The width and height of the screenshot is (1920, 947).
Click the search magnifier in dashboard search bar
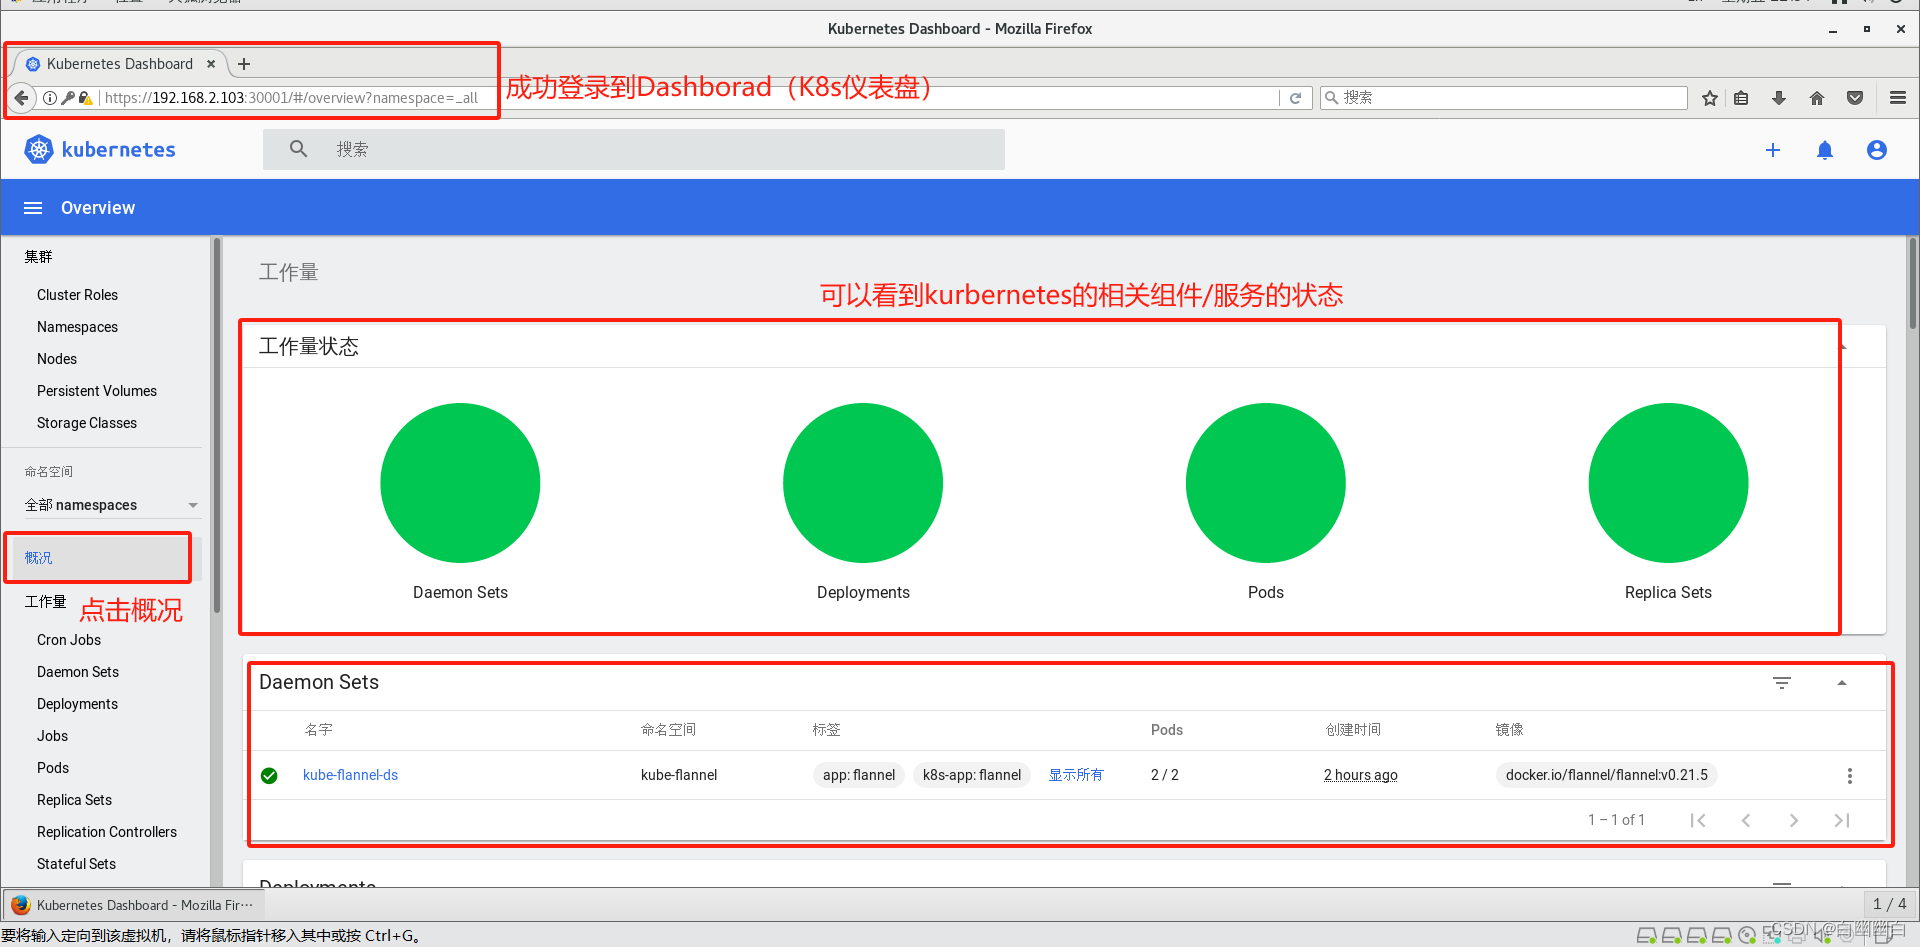pos(298,149)
